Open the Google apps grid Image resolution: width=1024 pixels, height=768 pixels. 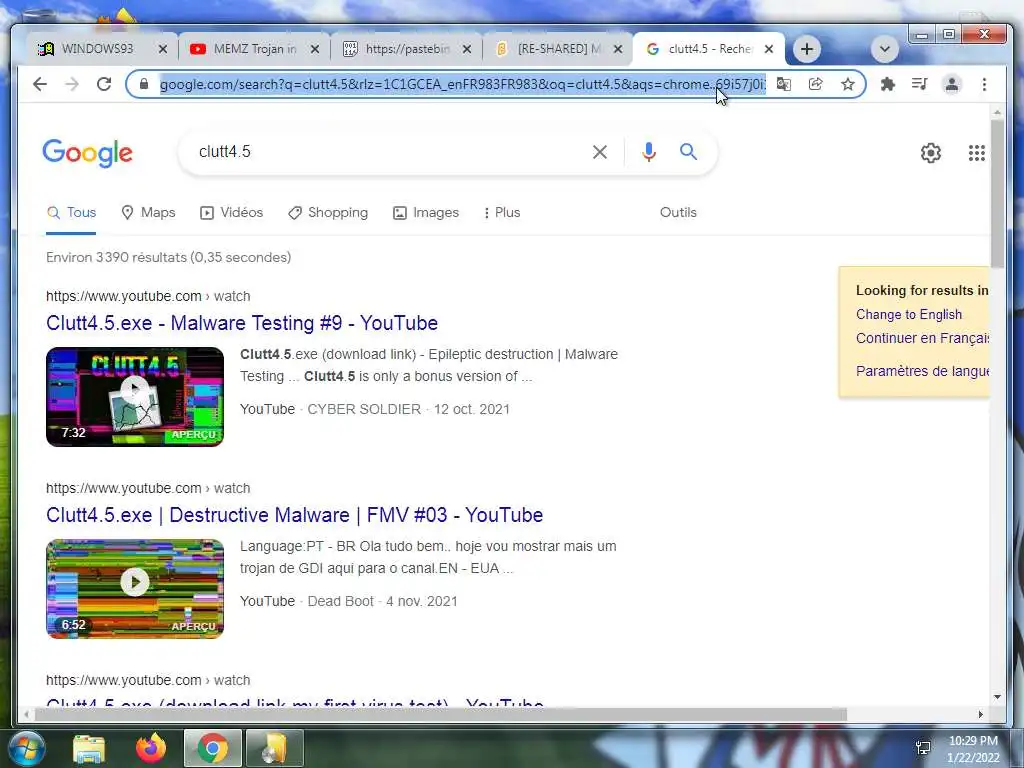tap(976, 153)
